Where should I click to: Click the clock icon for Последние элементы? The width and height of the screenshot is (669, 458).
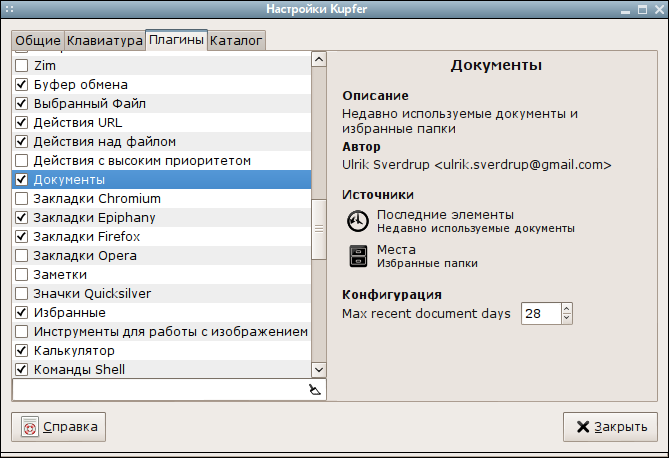[358, 221]
